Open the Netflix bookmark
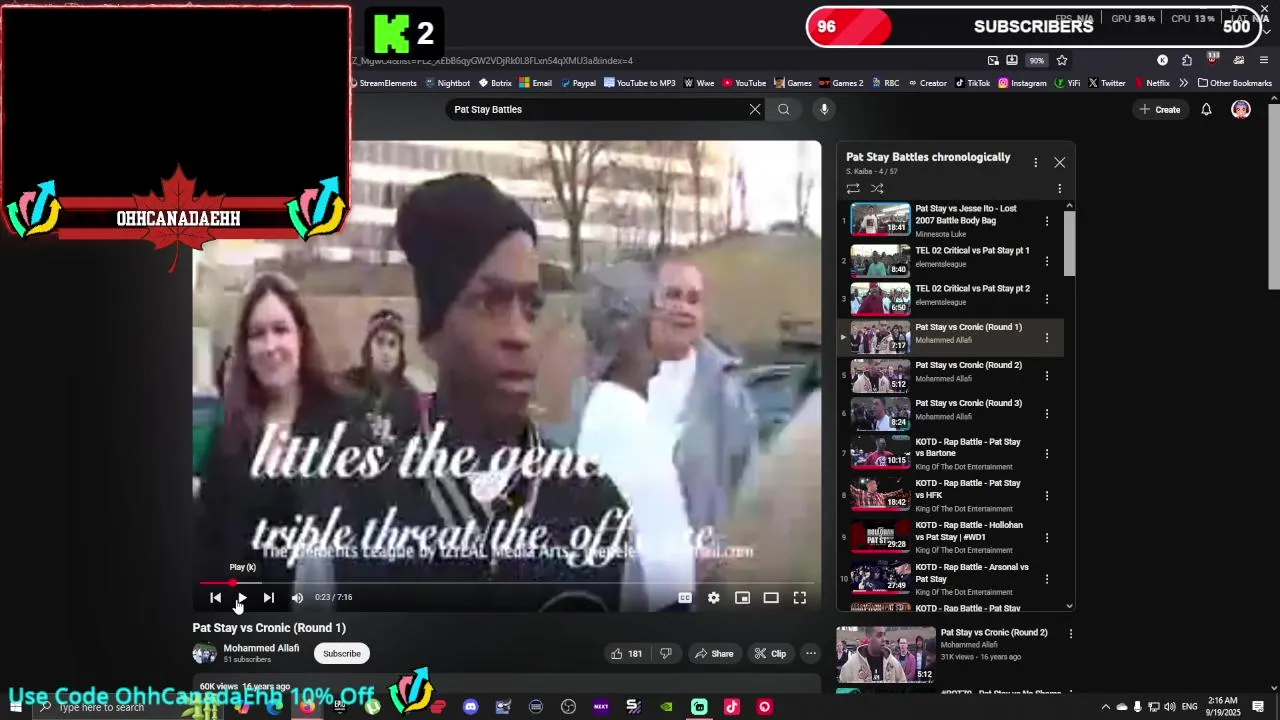Screen dimensions: 1280x720 1152,83
